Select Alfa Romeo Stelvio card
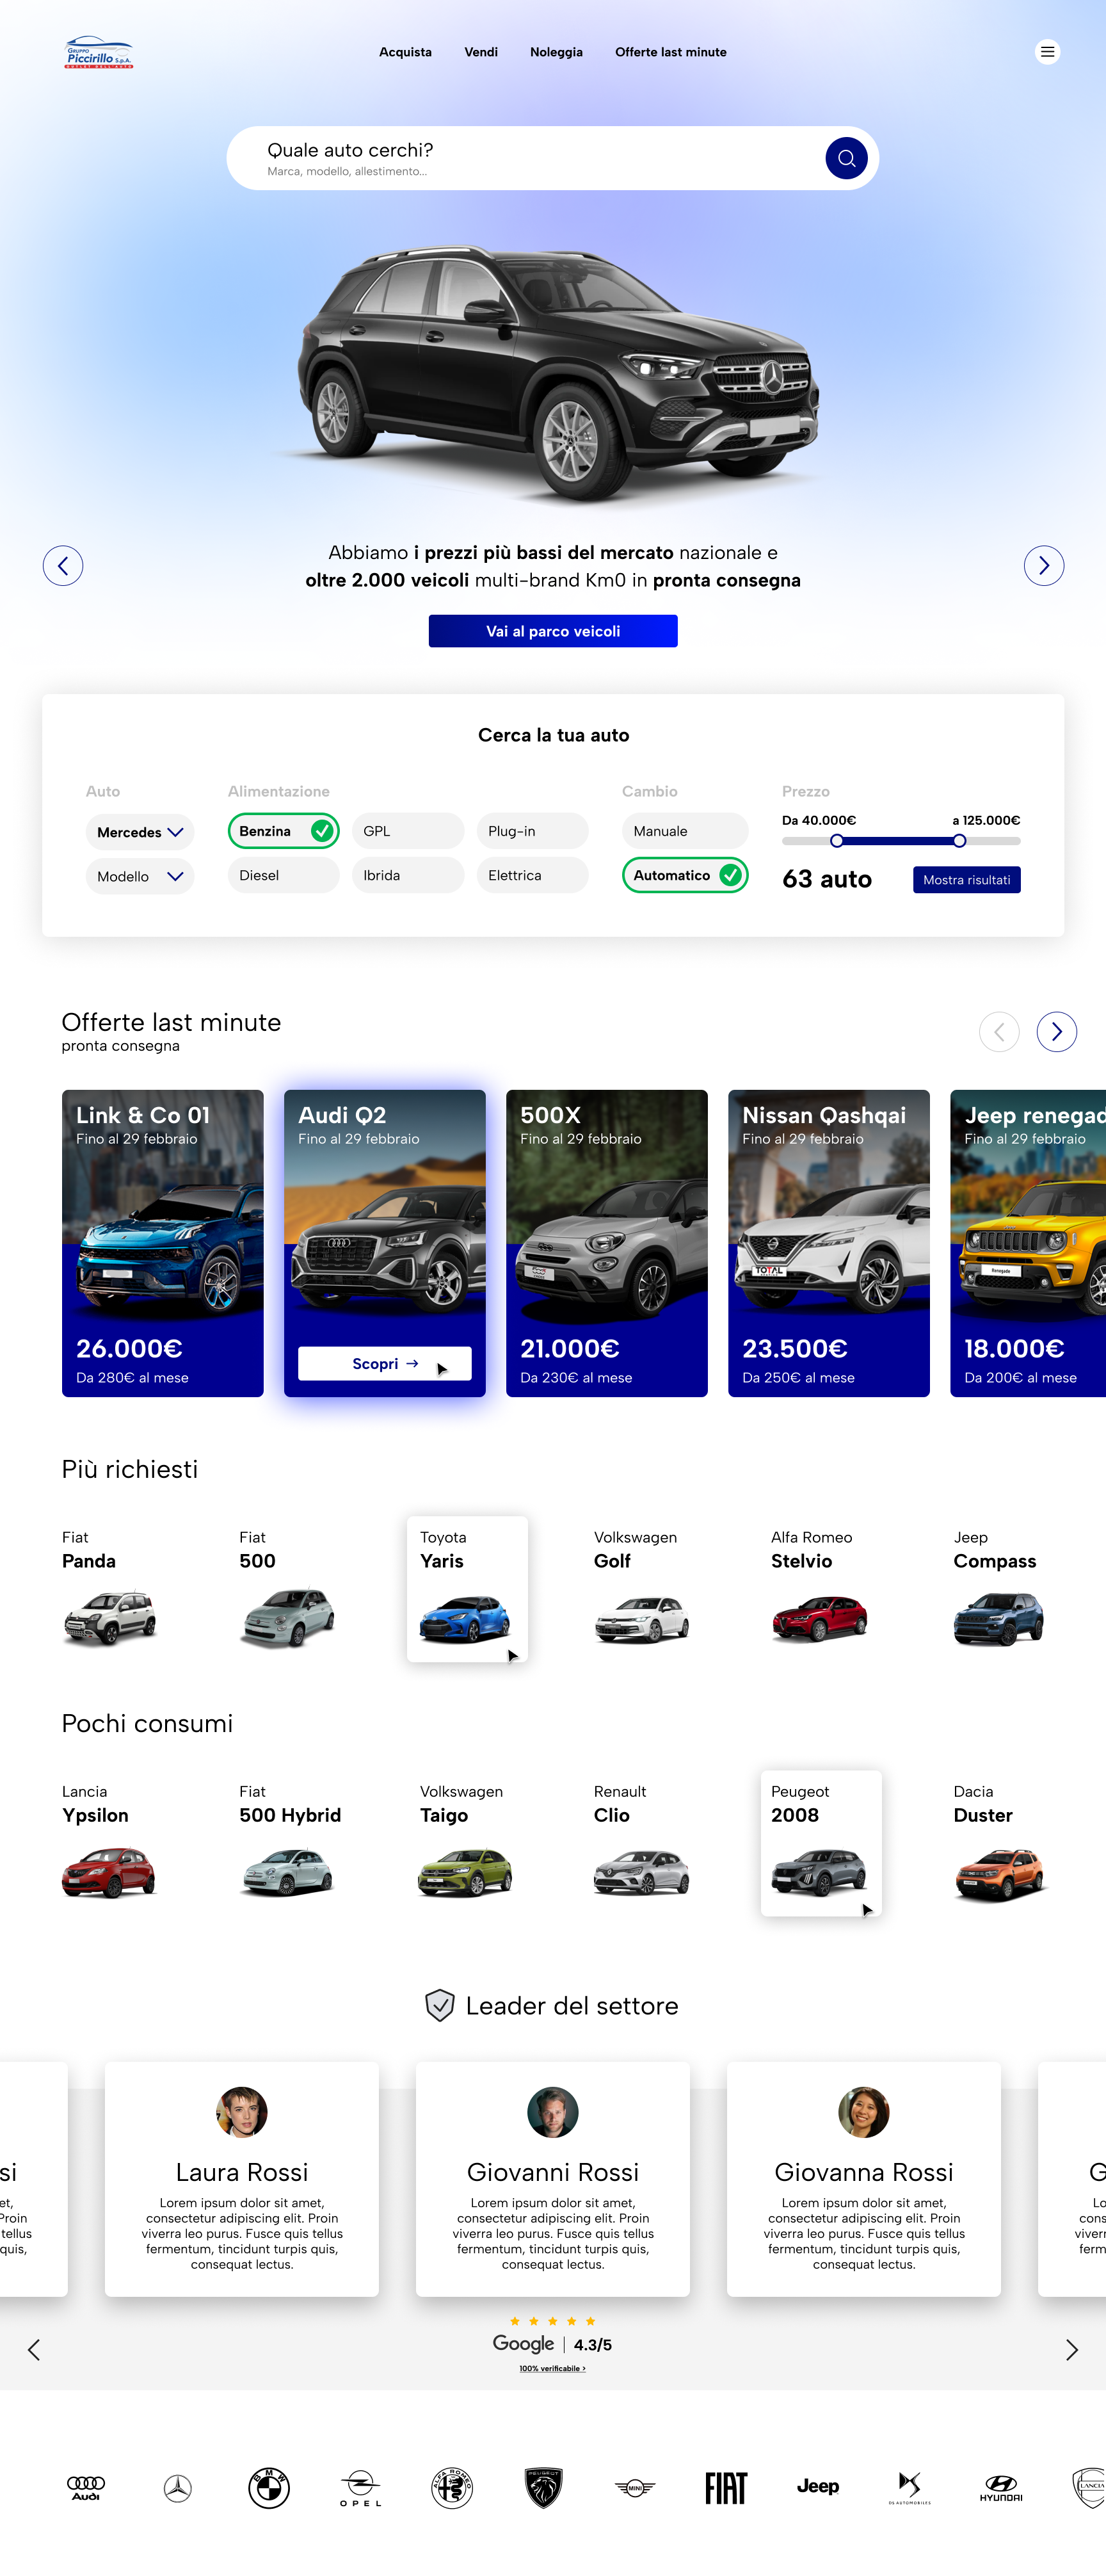The height and width of the screenshot is (2576, 1106). point(820,1588)
